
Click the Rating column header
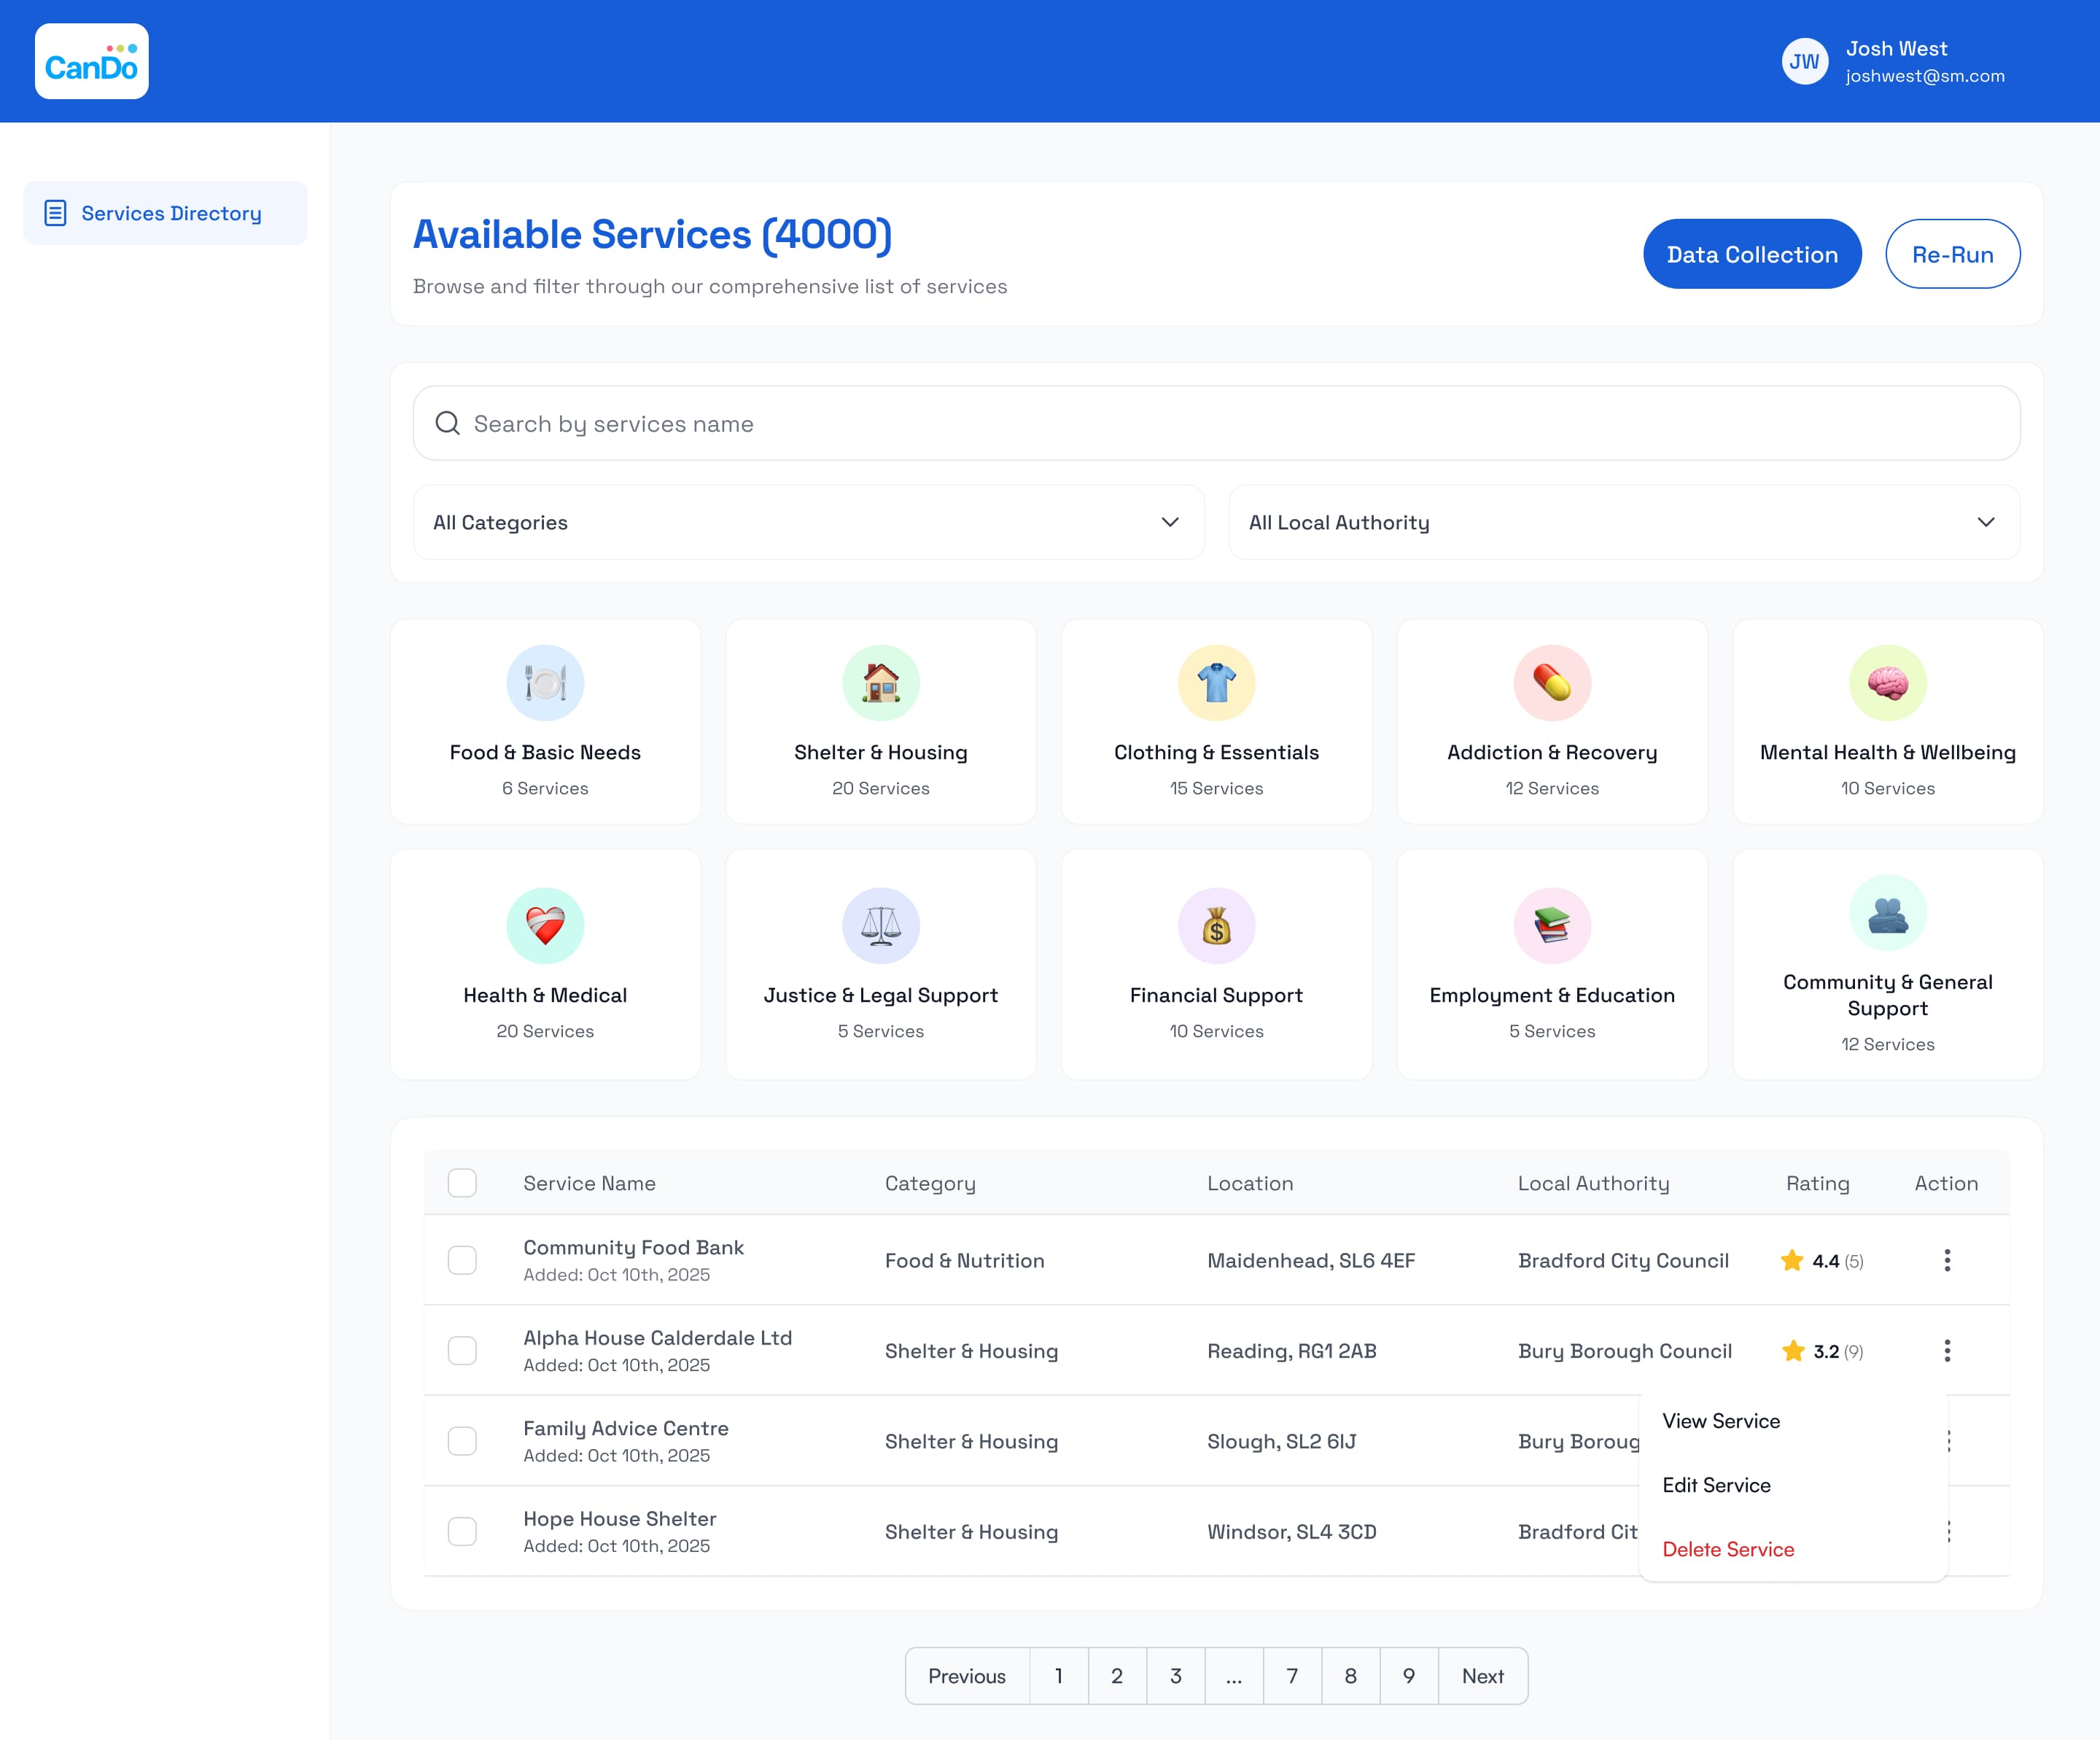tap(1817, 1183)
